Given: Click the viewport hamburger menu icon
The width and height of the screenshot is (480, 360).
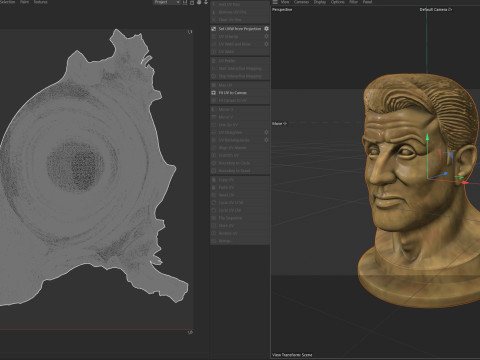Looking at the screenshot, I should 275,2.
